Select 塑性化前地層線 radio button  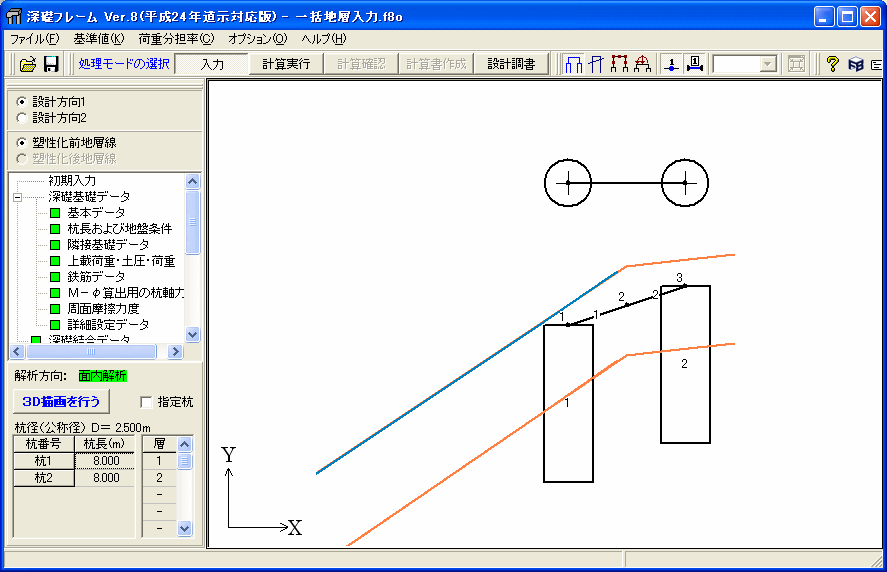click(x=21, y=143)
